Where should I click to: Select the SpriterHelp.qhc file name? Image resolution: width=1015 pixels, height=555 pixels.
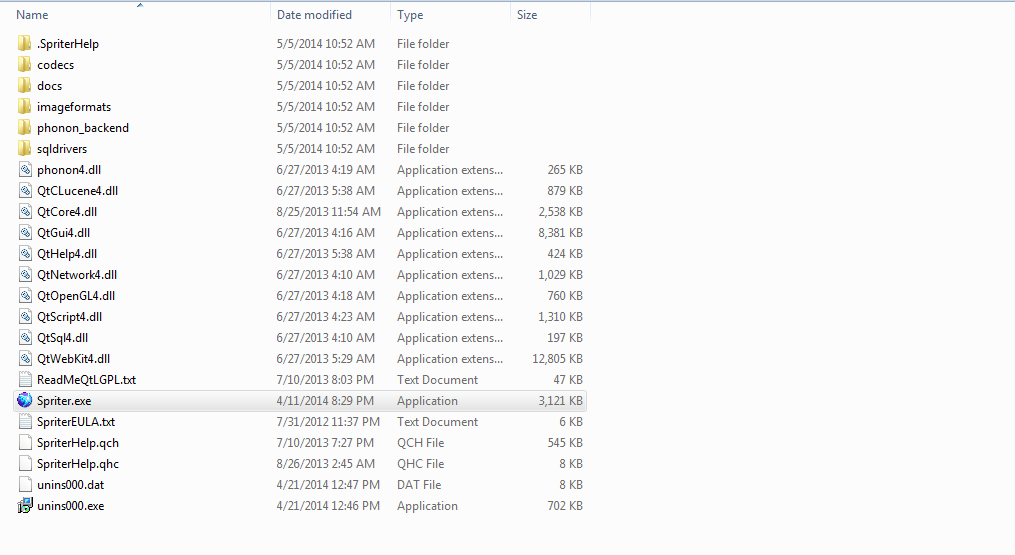click(78, 464)
